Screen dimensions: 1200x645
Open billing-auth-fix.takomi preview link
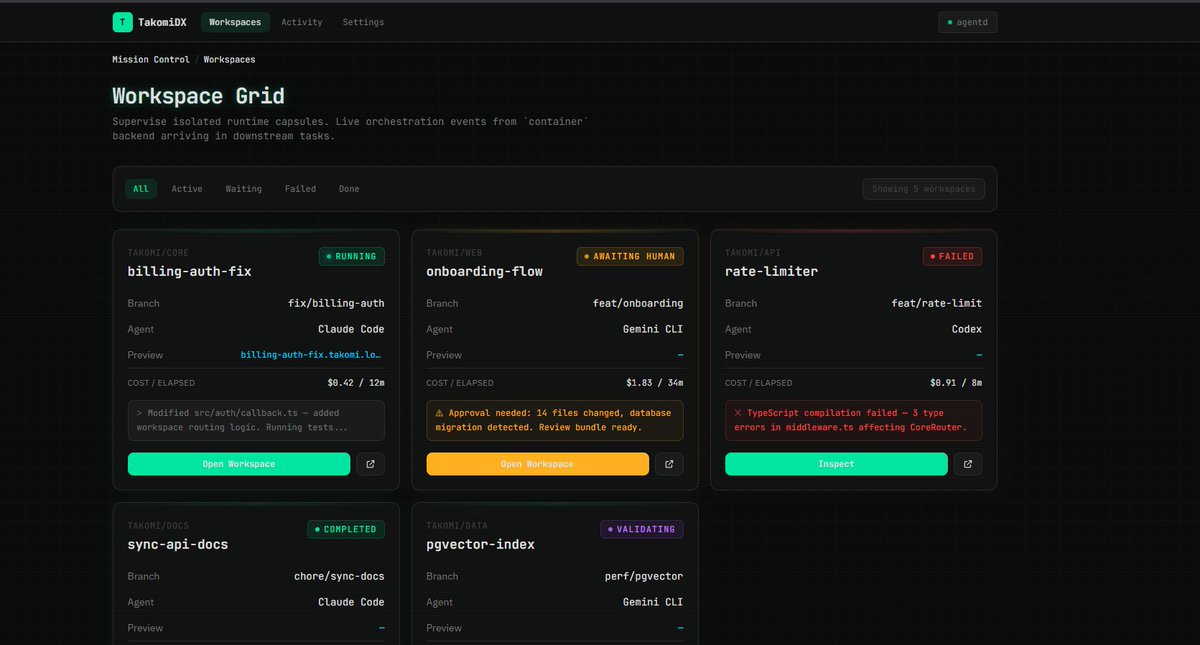pyautogui.click(x=313, y=355)
